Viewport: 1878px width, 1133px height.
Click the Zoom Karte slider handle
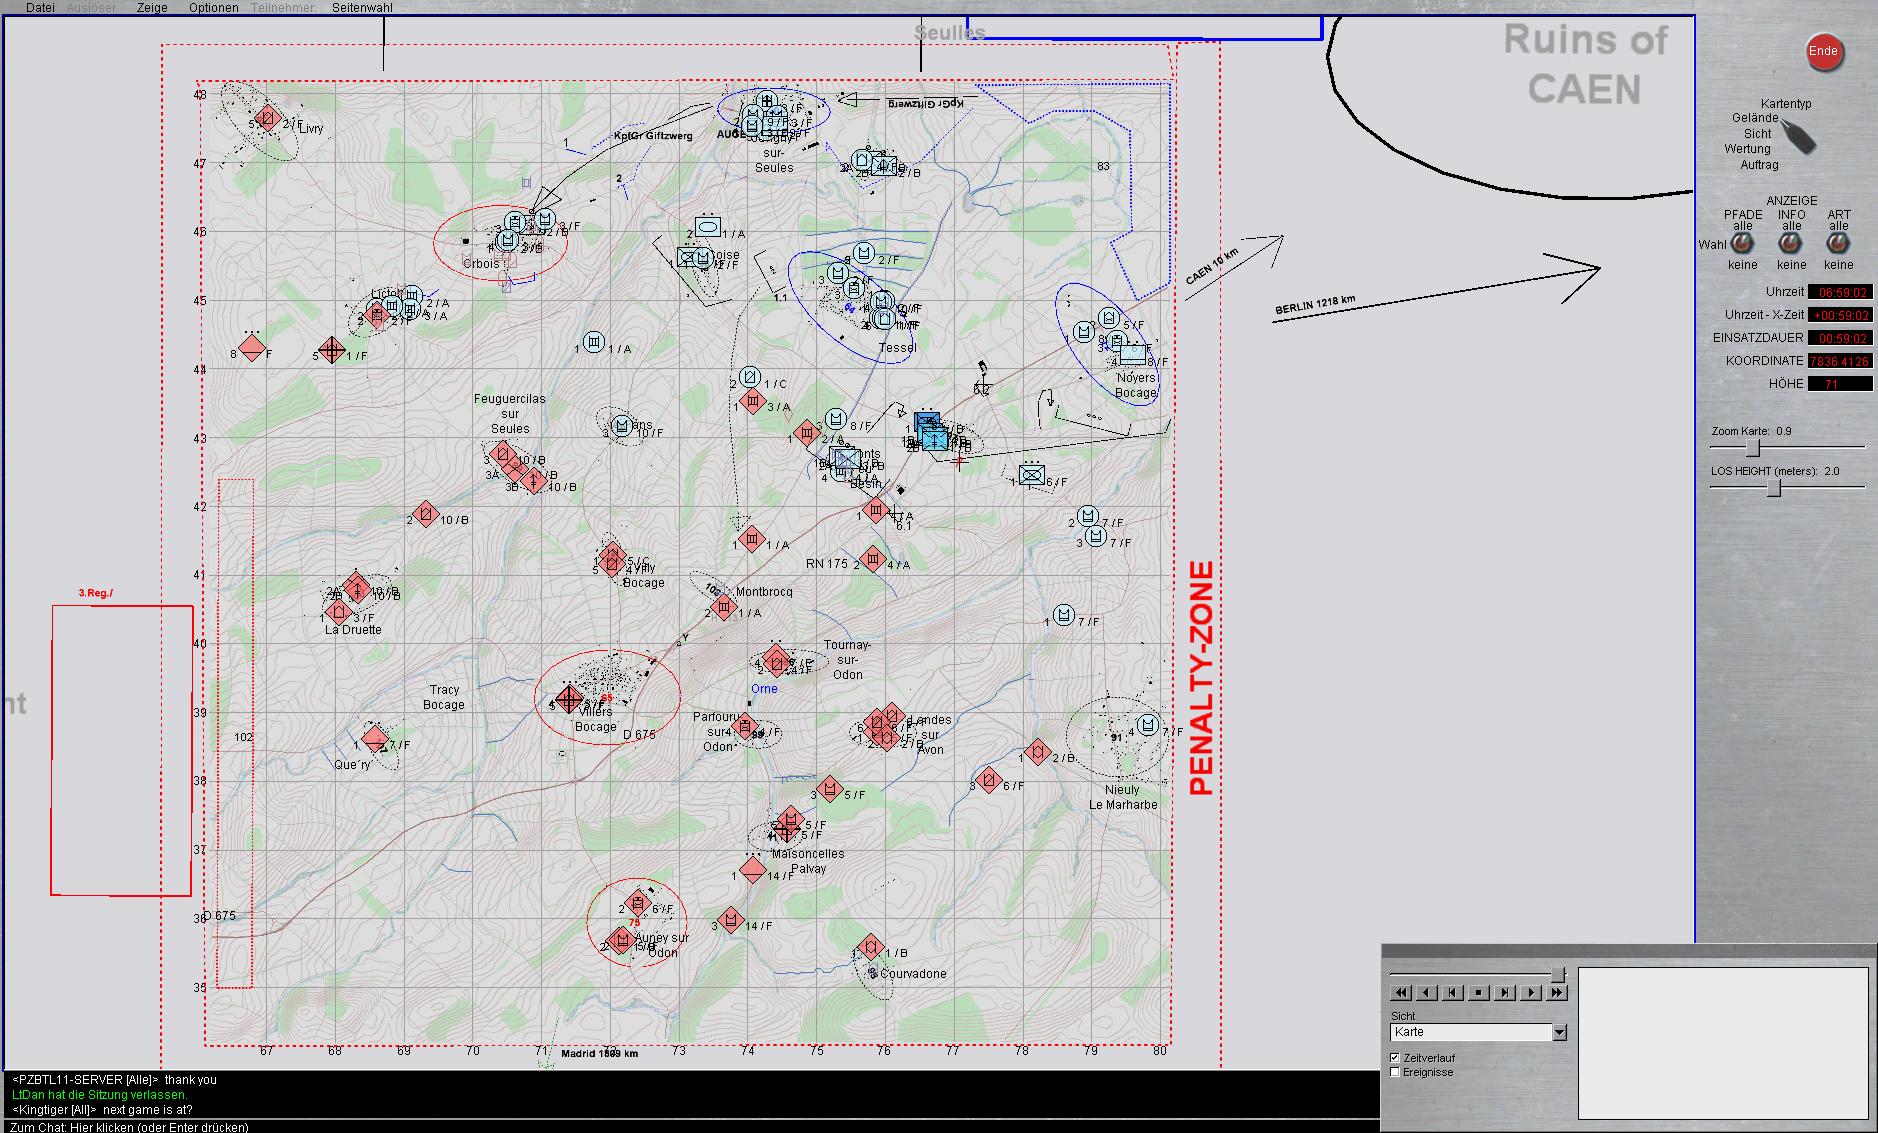1752,448
